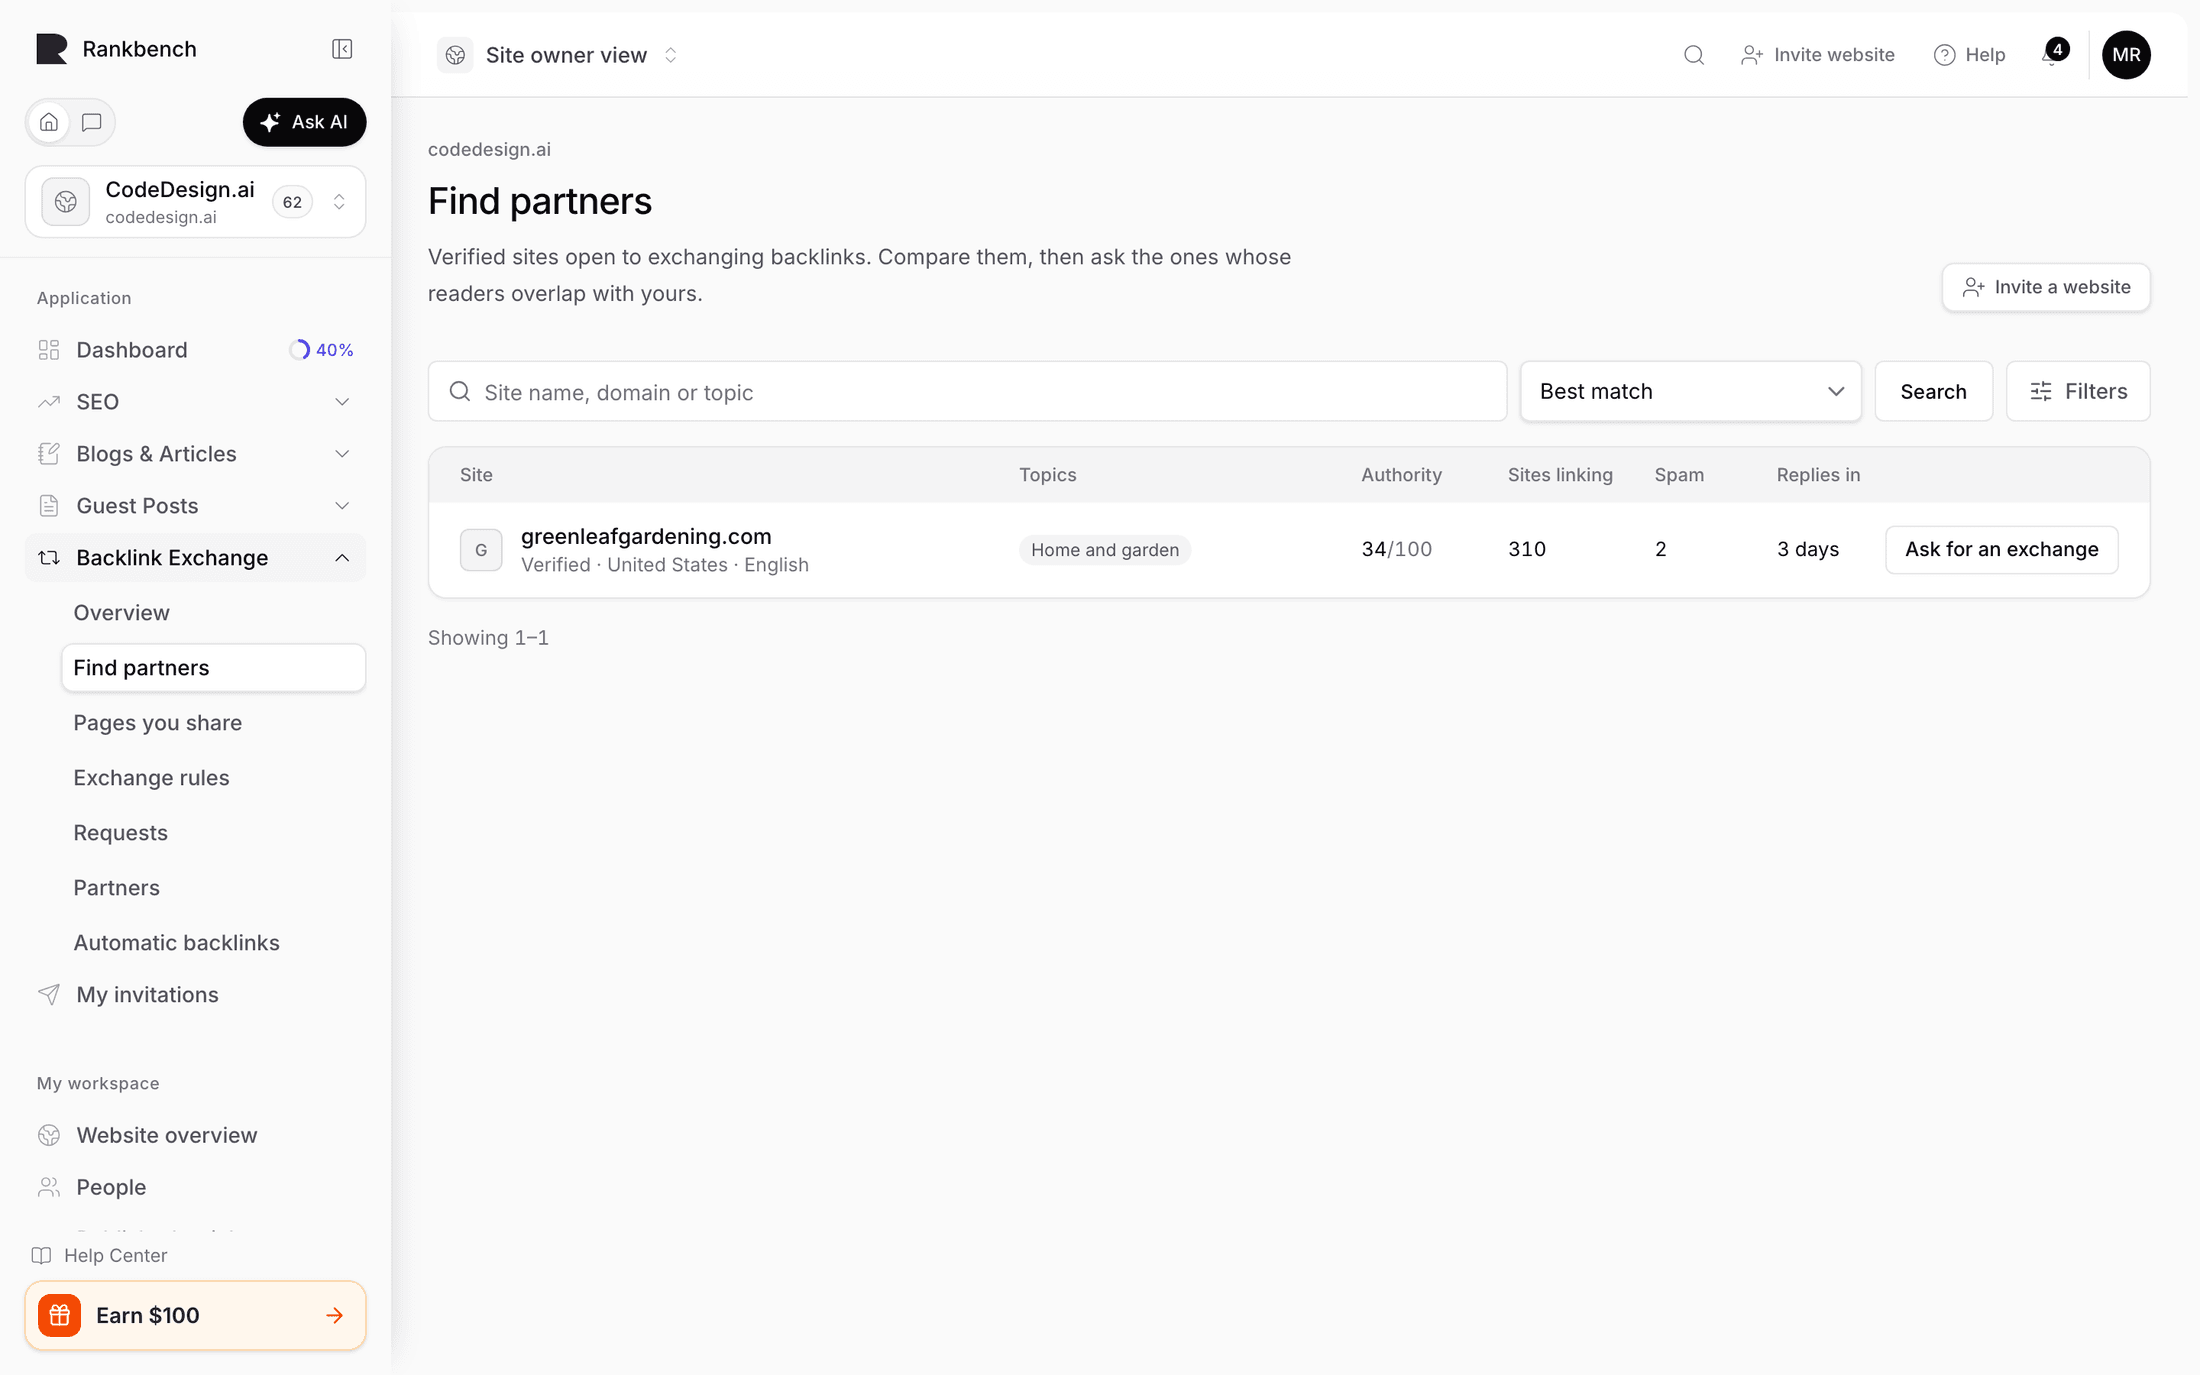Ask greenleafgardening.com for an exchange
This screenshot has height=1375, width=2200.
(2001, 550)
